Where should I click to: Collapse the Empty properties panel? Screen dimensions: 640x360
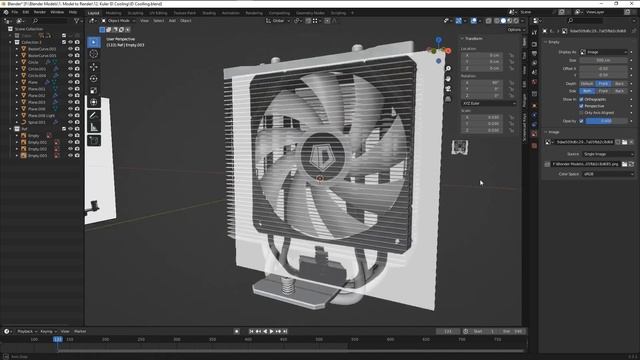(x=546, y=42)
